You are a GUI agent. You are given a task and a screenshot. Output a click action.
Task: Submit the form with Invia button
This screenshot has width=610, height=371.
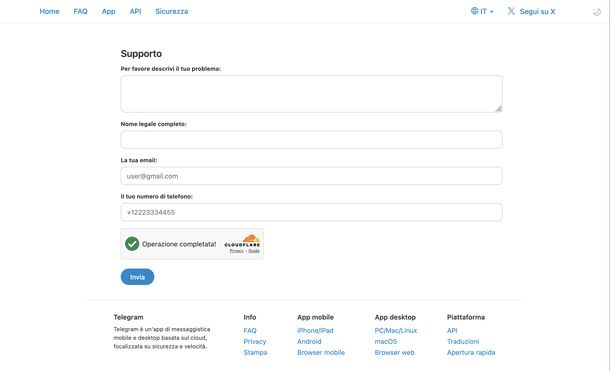click(x=137, y=277)
